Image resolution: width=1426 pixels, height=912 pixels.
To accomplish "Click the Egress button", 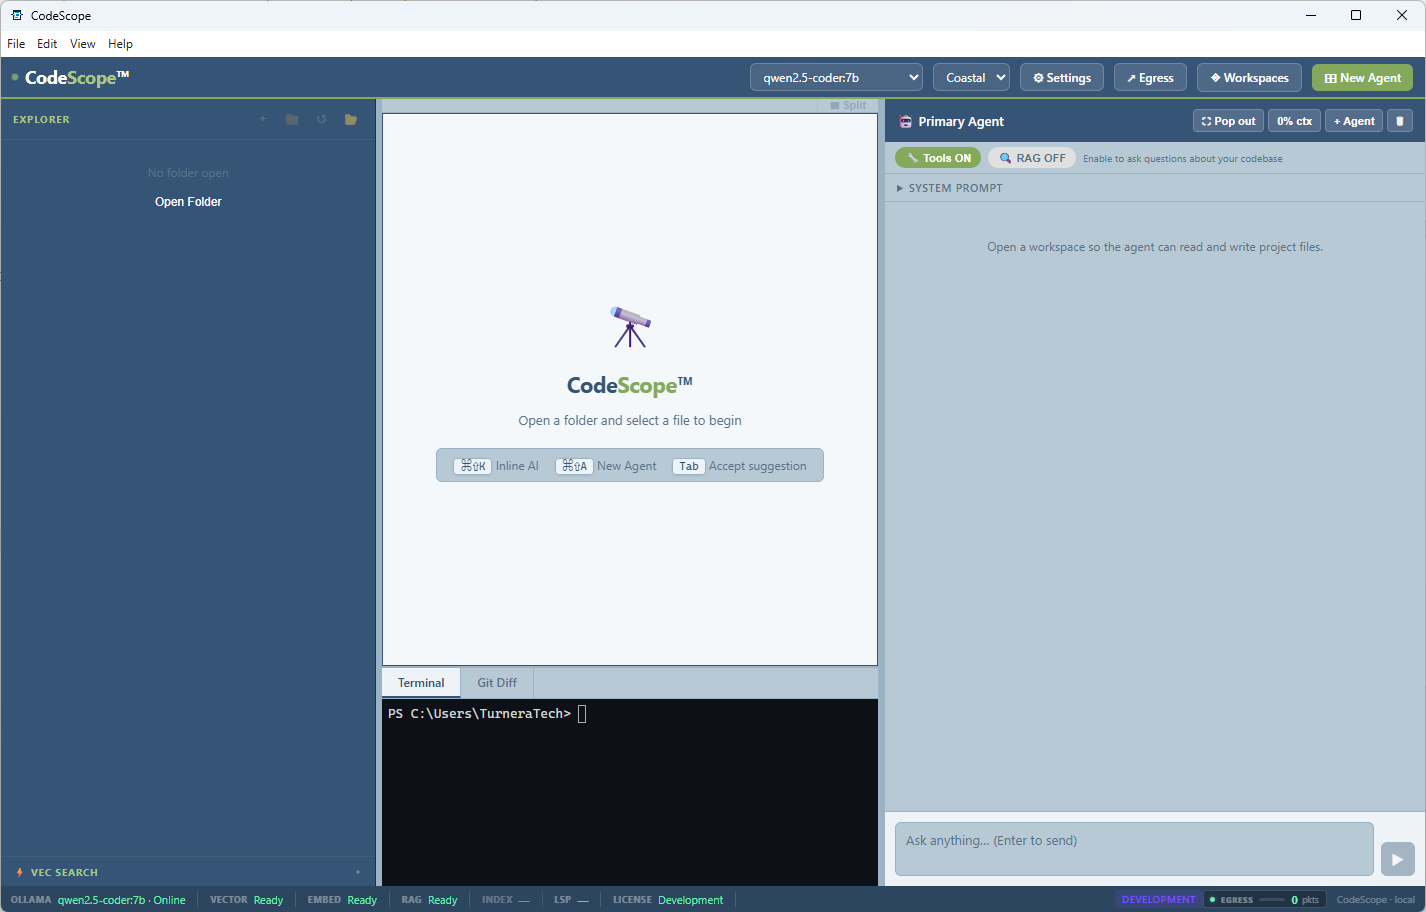I will click(1150, 77).
